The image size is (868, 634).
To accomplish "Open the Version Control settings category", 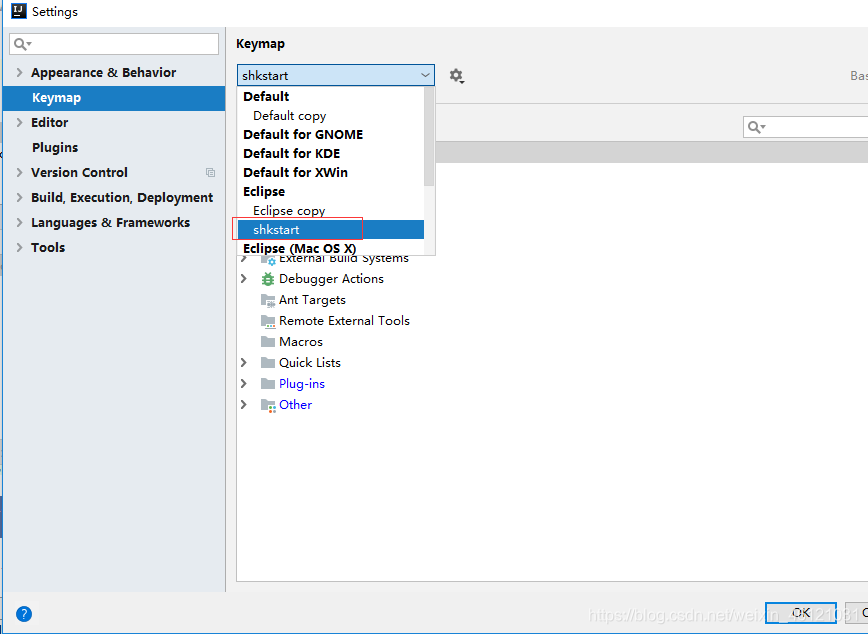I will (x=114, y=173).
